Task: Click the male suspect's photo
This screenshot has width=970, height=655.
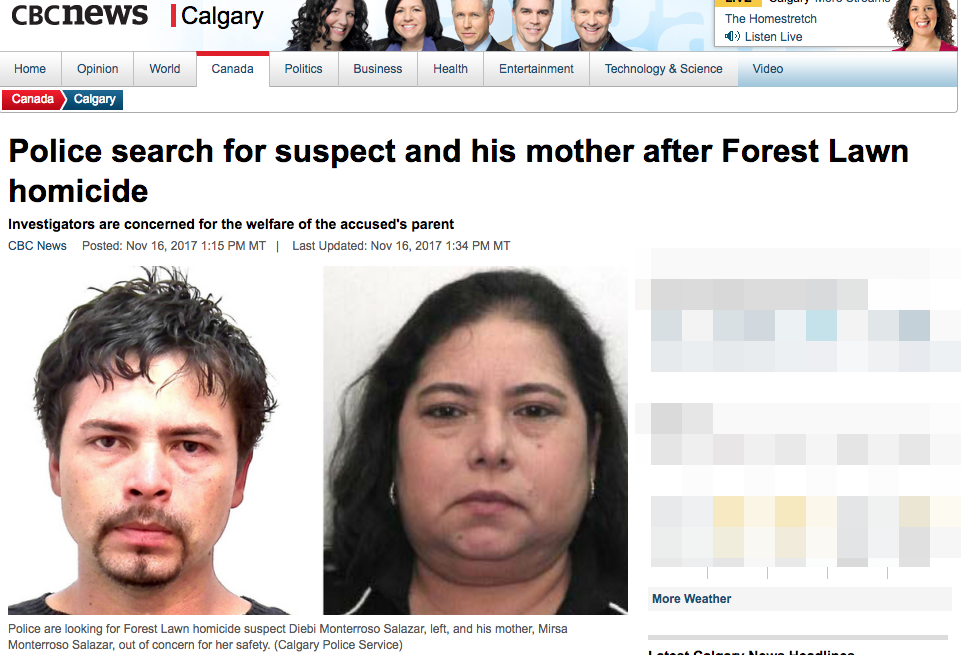Action: coord(148,440)
